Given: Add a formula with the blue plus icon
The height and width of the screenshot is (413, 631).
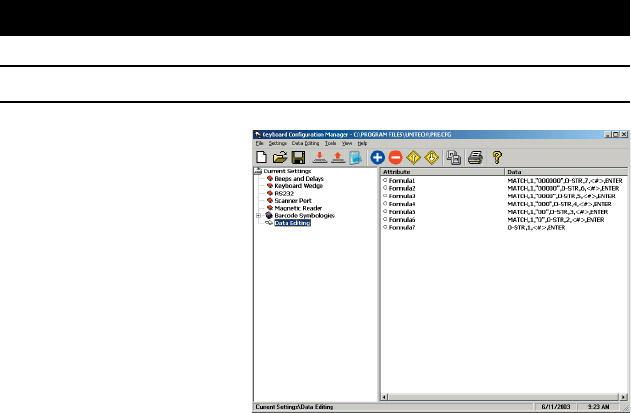Looking at the screenshot, I should pos(377,157).
